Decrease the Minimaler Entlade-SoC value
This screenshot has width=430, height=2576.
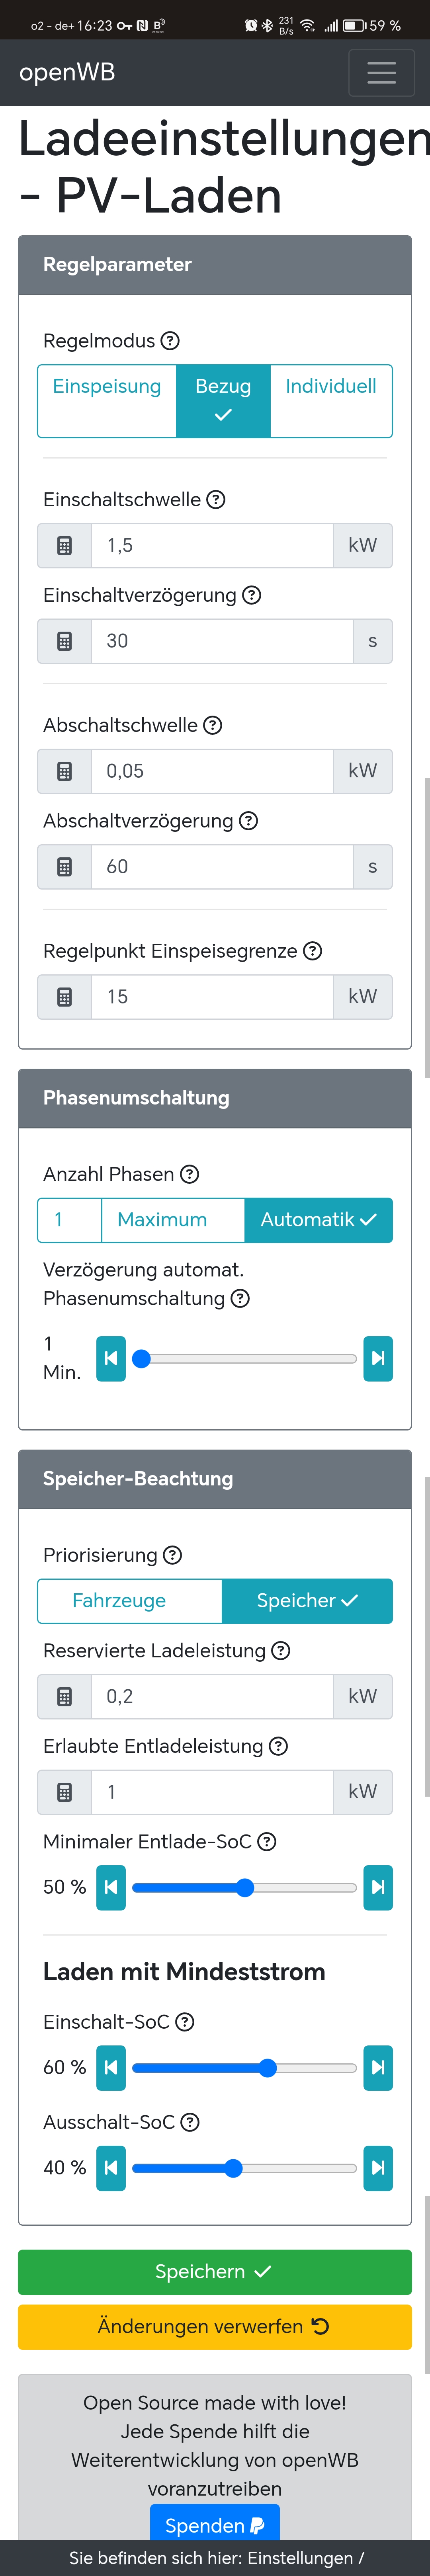[x=111, y=1887]
